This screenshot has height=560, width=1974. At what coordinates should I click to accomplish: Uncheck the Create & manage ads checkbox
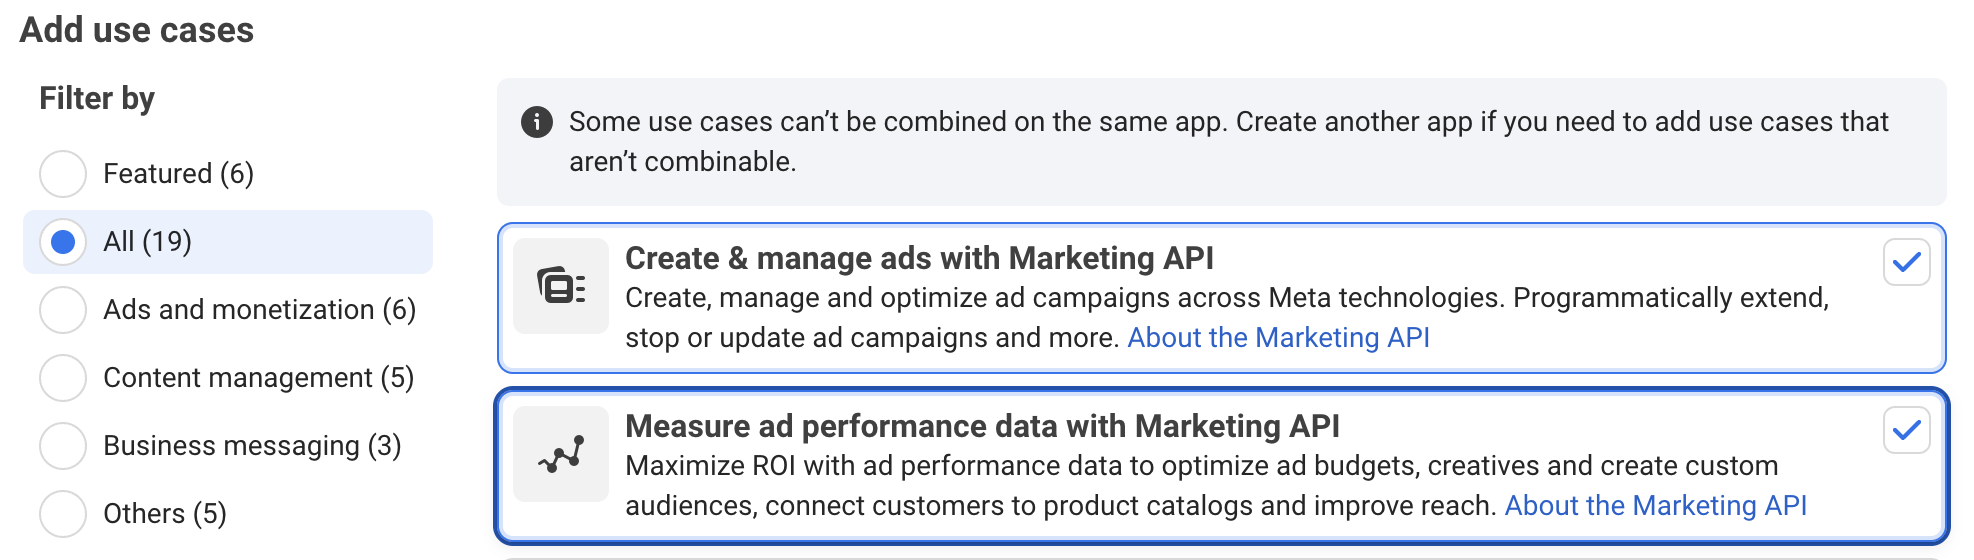pos(1906,262)
